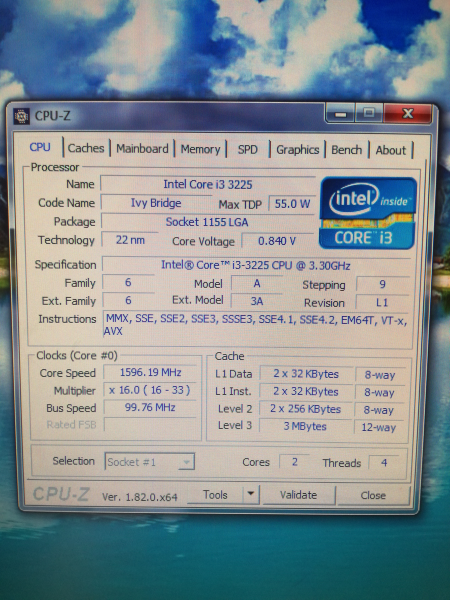Click the Family value 6
Screen dimensions: 450x600
[128, 282]
